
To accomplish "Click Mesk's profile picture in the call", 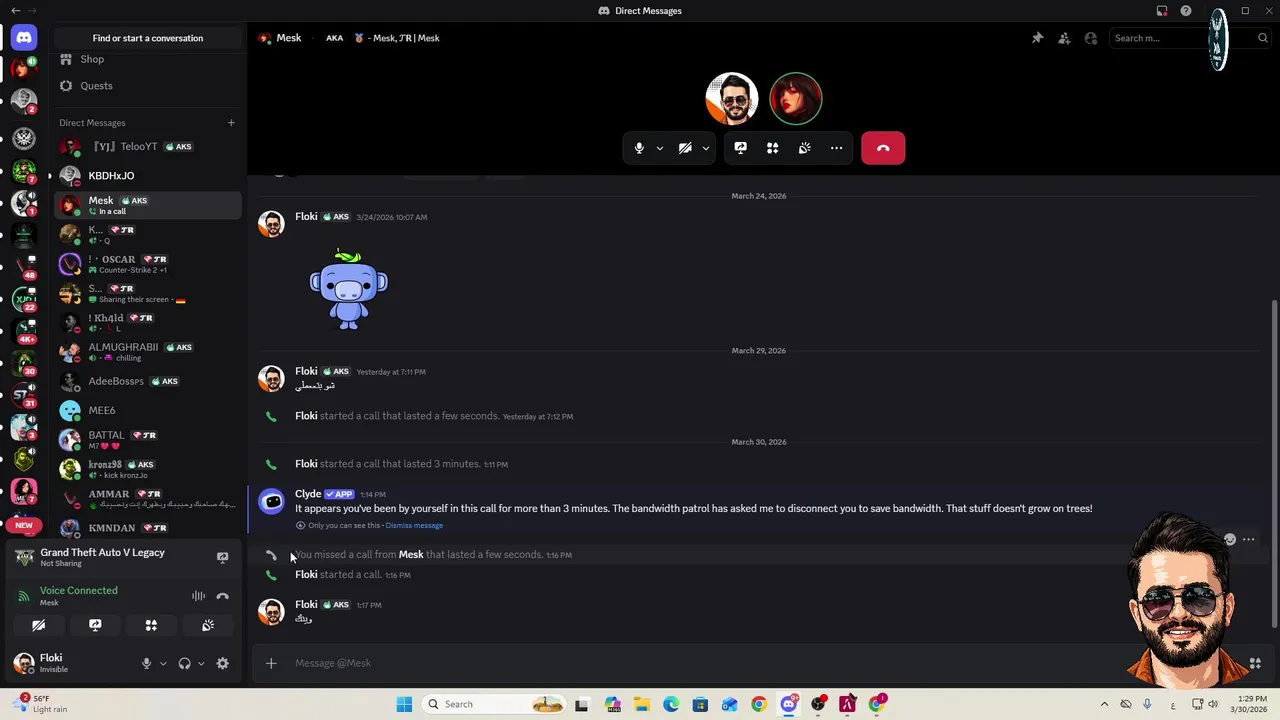I will pyautogui.click(x=796, y=98).
